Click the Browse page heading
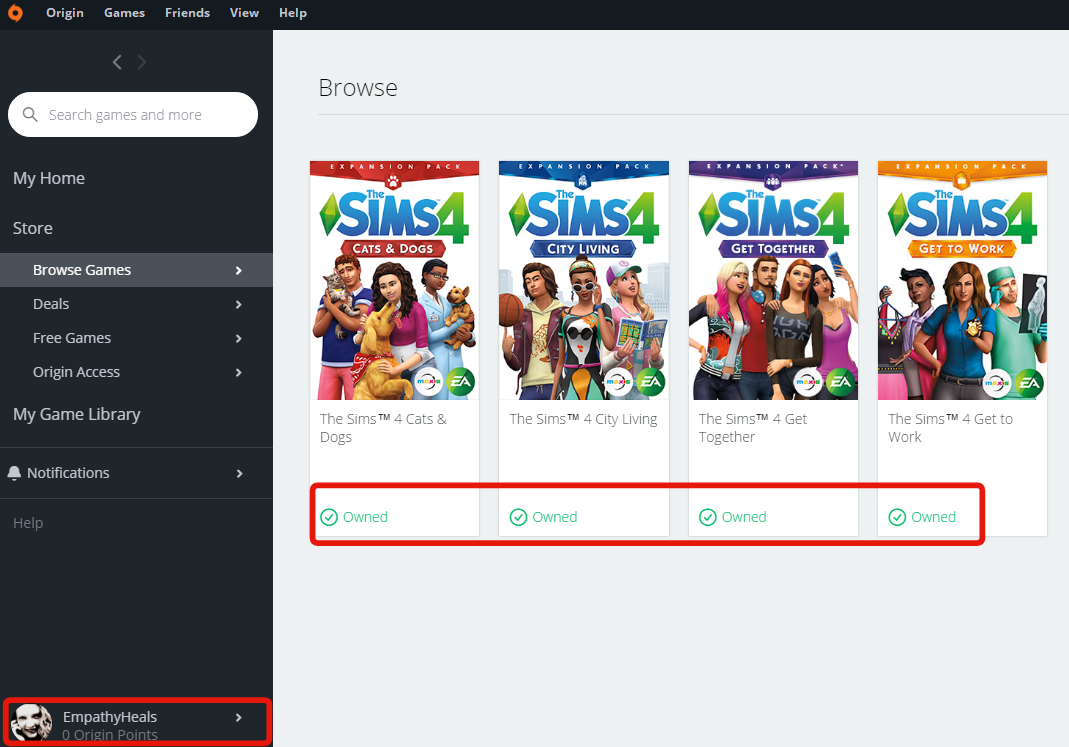Viewport: 1069px width, 747px height. point(358,88)
